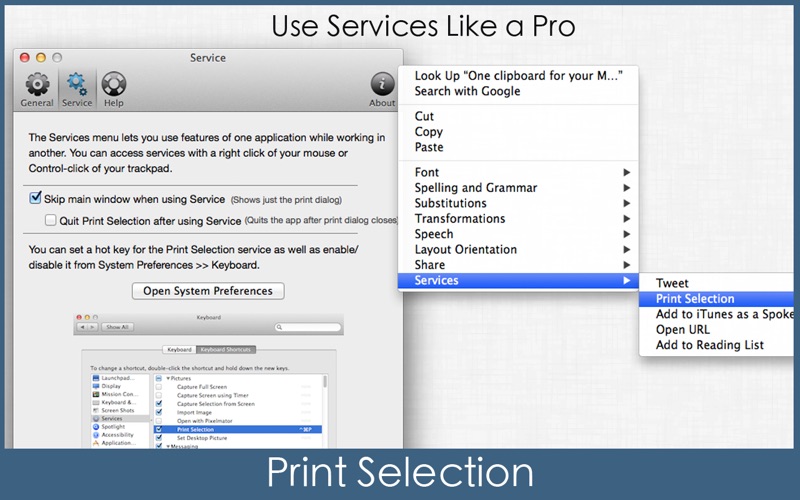This screenshot has height=500, width=800.
Task: Open the General preferences gear icon
Action: coord(37,86)
